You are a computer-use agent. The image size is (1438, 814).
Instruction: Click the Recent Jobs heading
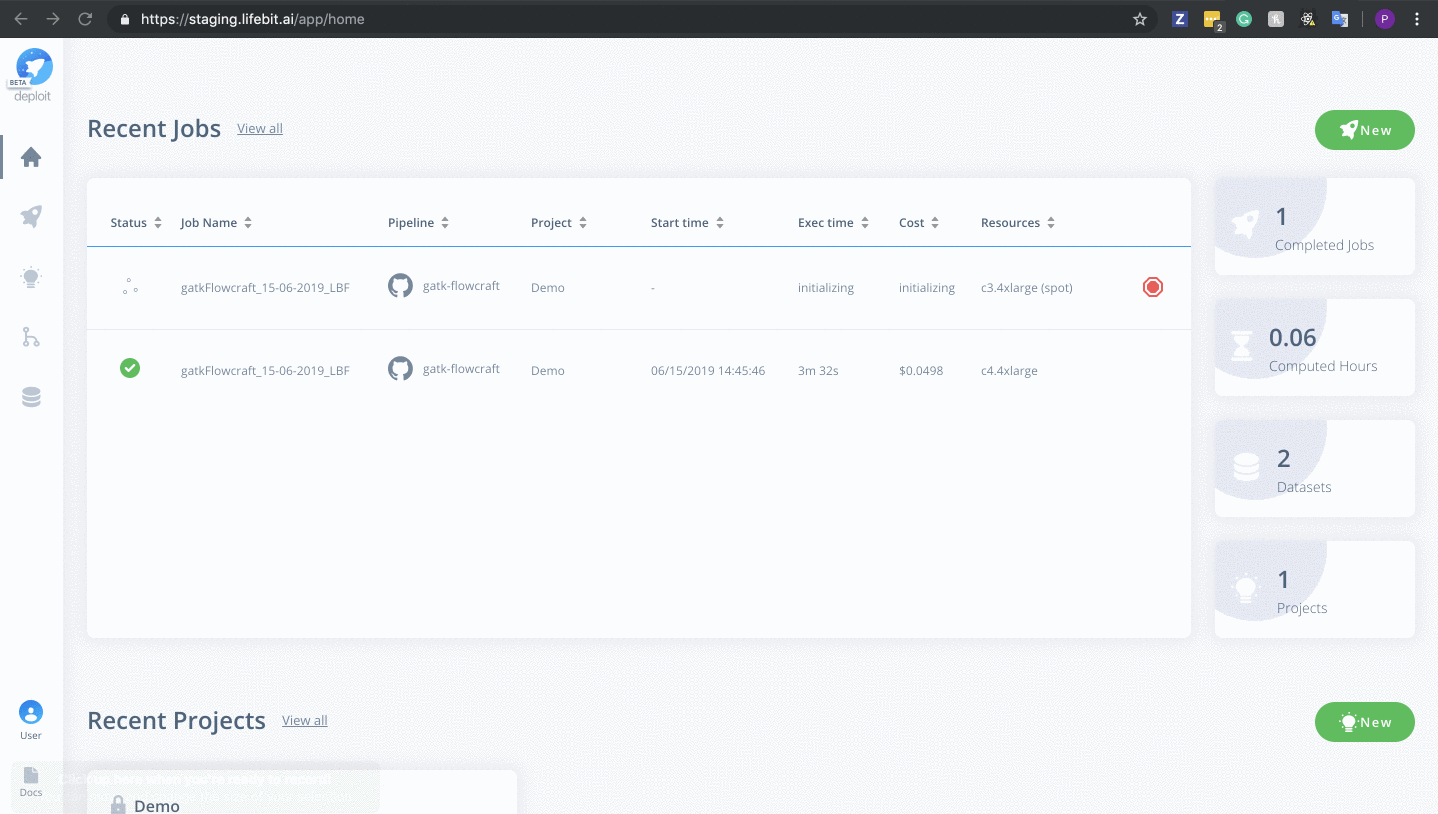click(154, 129)
